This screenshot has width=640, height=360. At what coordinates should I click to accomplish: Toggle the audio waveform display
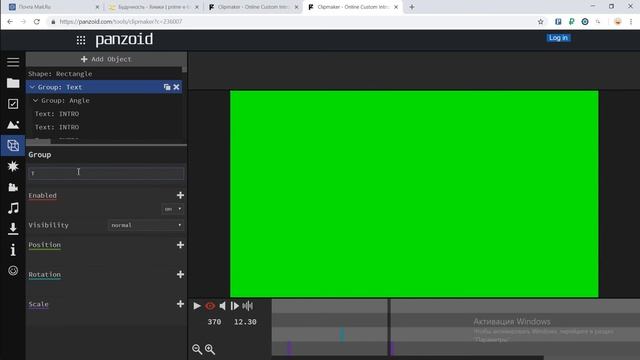point(247,306)
